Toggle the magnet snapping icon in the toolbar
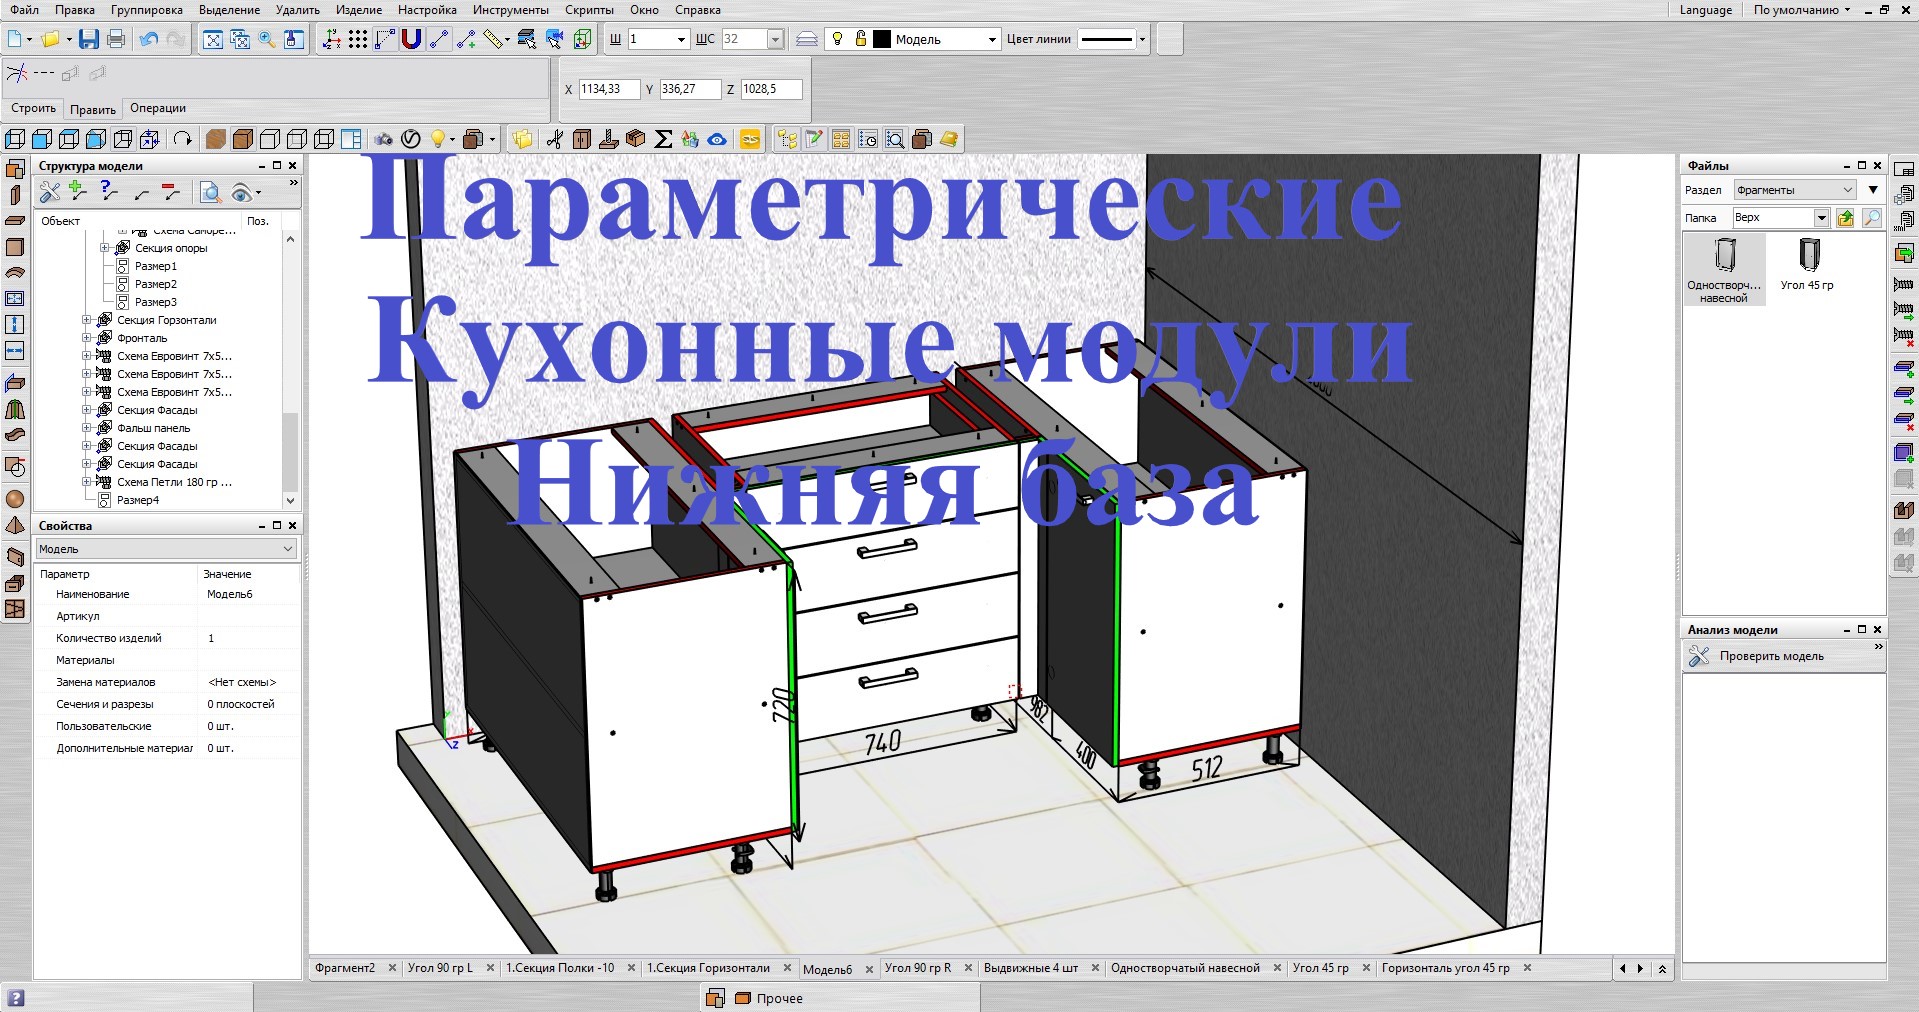 [x=410, y=39]
